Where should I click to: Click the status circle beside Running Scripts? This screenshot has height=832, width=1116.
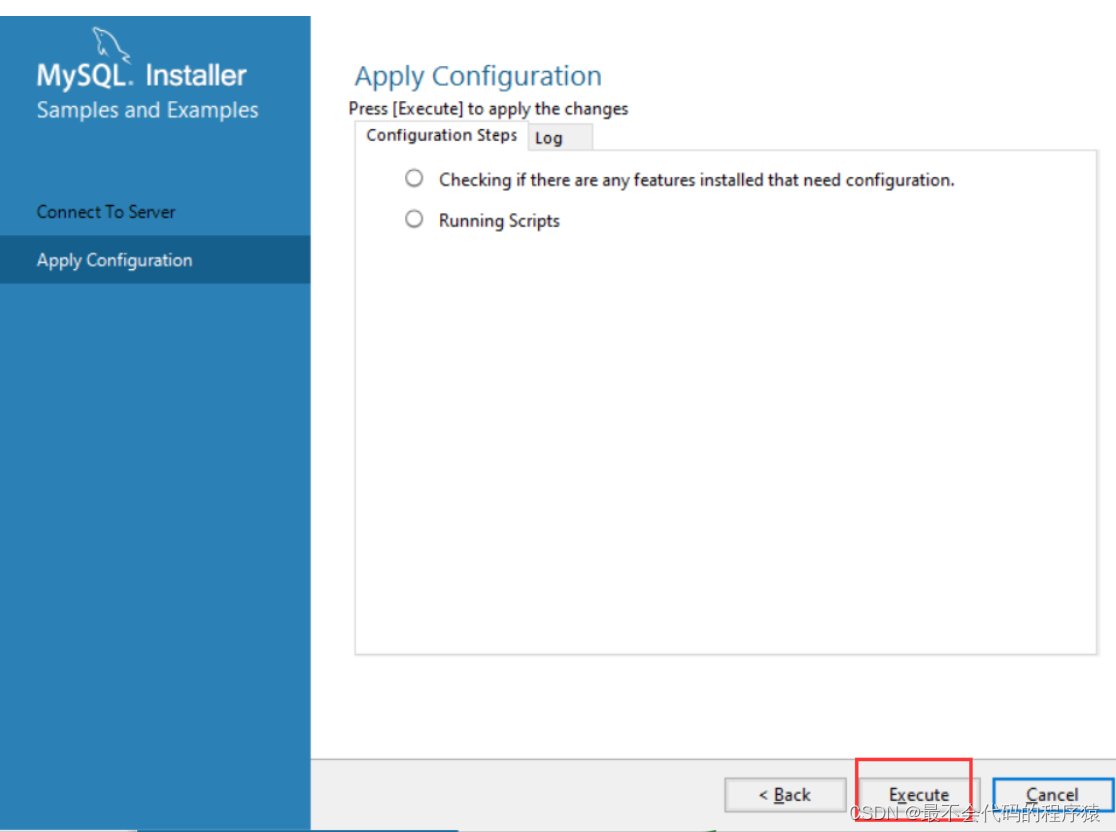click(414, 219)
